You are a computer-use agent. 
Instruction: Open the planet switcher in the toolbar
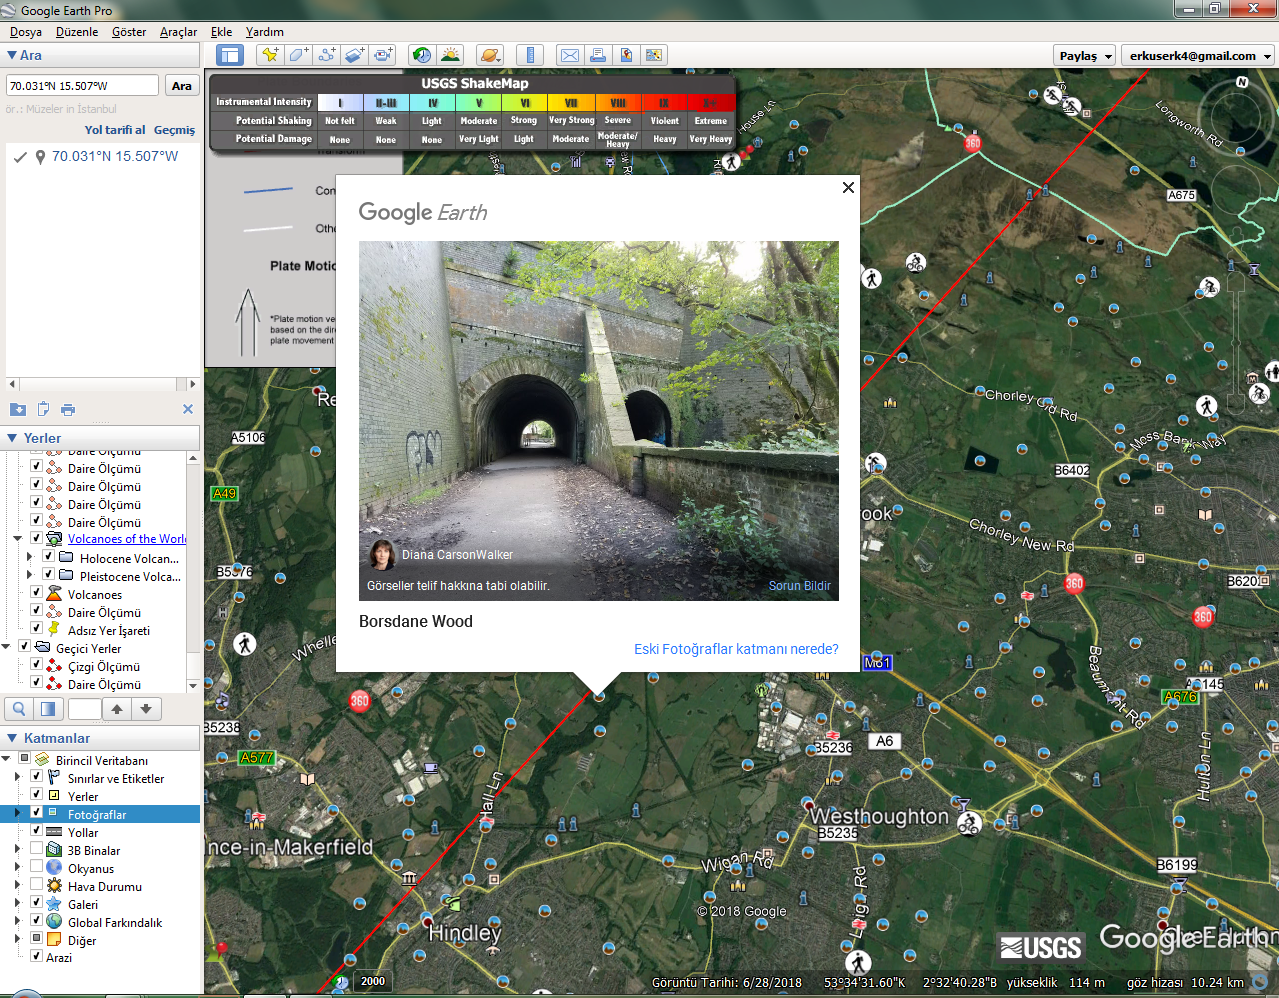[x=490, y=55]
